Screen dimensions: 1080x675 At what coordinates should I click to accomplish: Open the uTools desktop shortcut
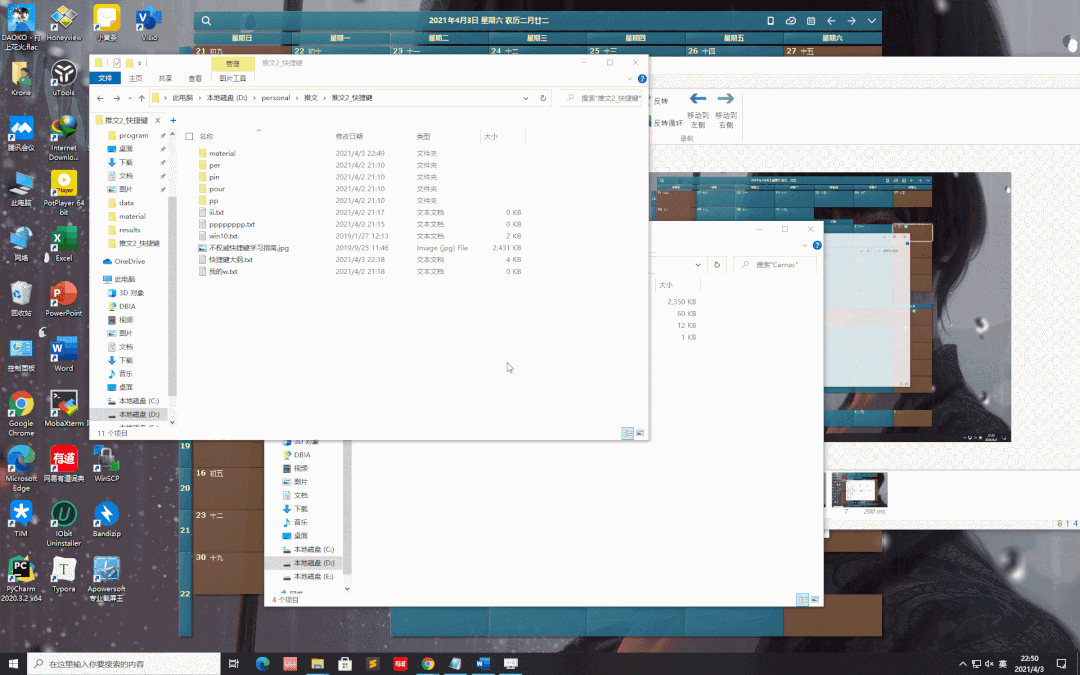pyautogui.click(x=63, y=78)
